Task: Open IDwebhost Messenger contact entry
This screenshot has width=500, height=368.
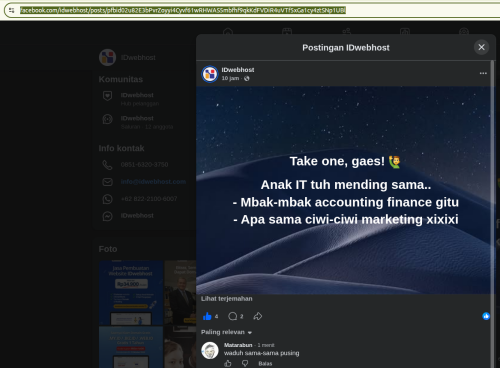Action: click(137, 216)
